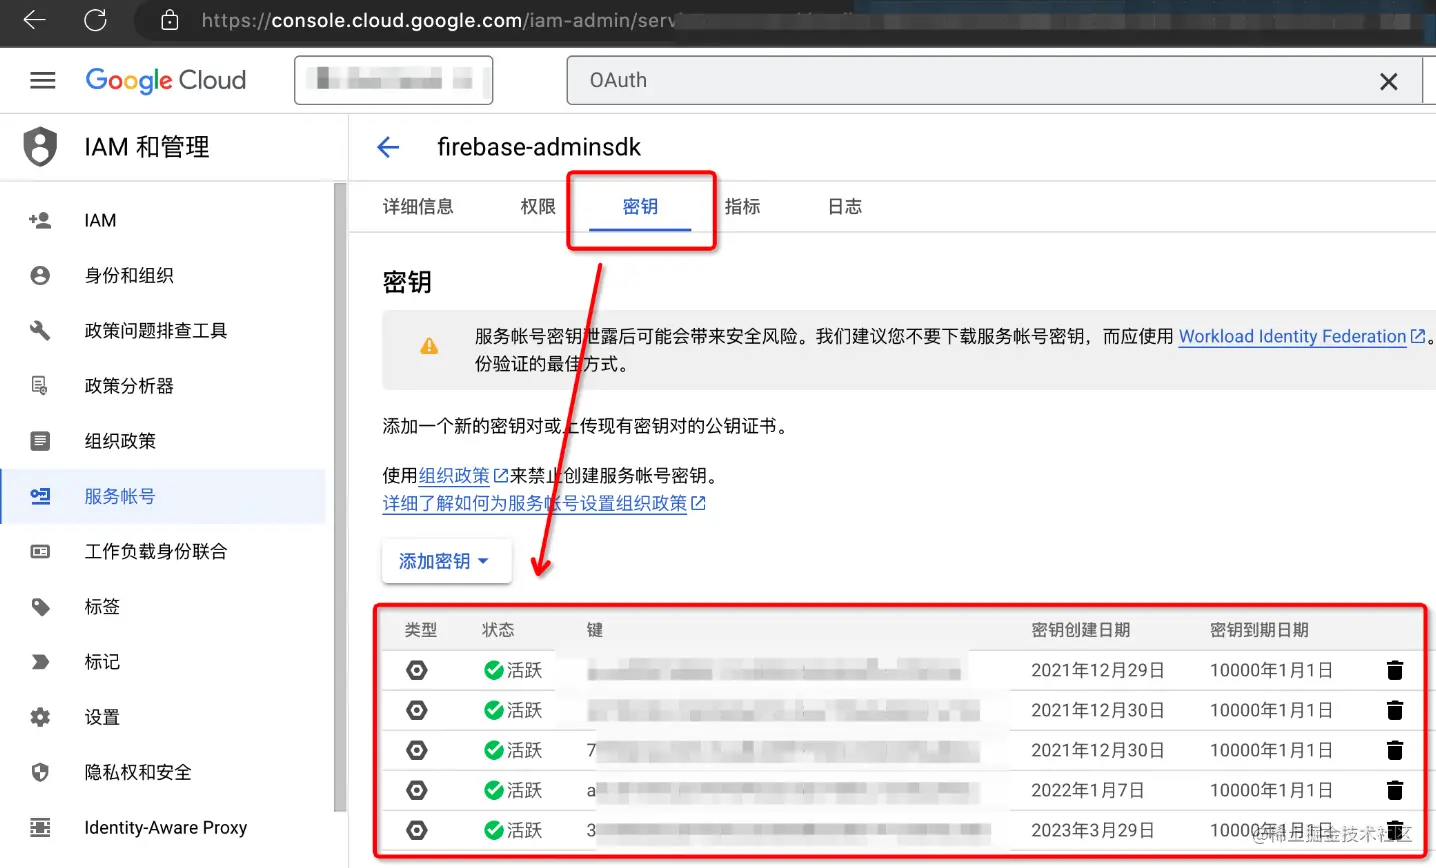Click the 10000年1月1日 expiry in the 2021年12月29日 row
Viewport: 1436px width, 868px height.
click(1271, 670)
